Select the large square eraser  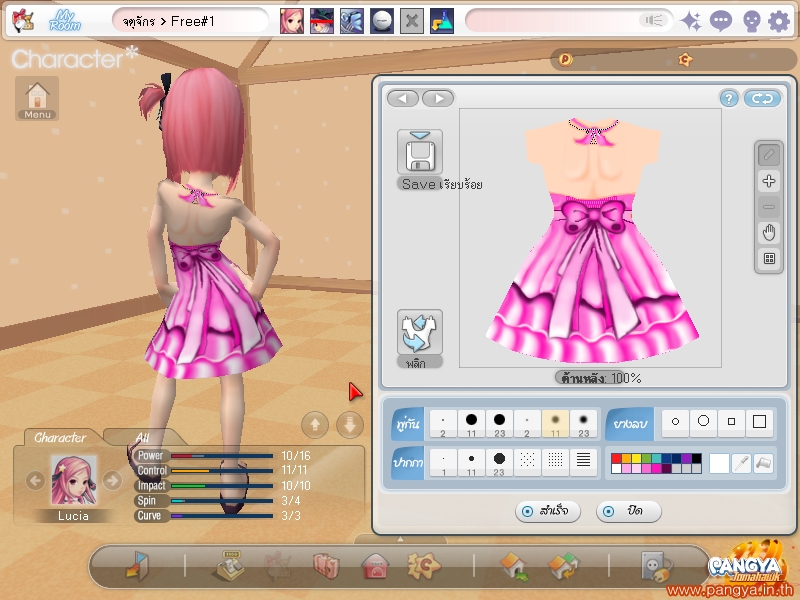click(x=759, y=421)
